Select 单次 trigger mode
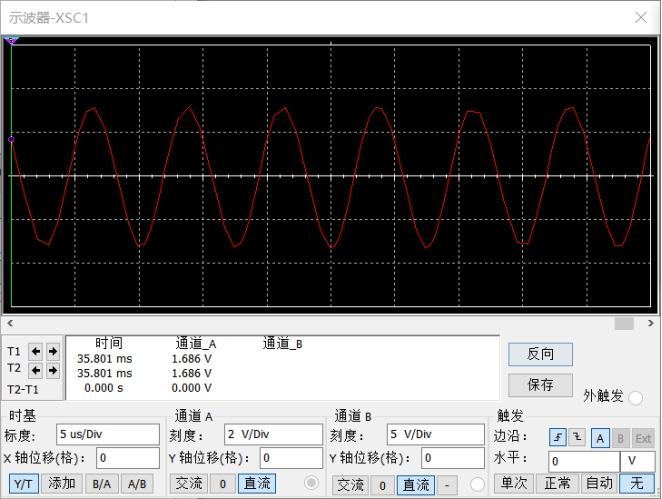Screen dimensions: 662x499 (514, 483)
